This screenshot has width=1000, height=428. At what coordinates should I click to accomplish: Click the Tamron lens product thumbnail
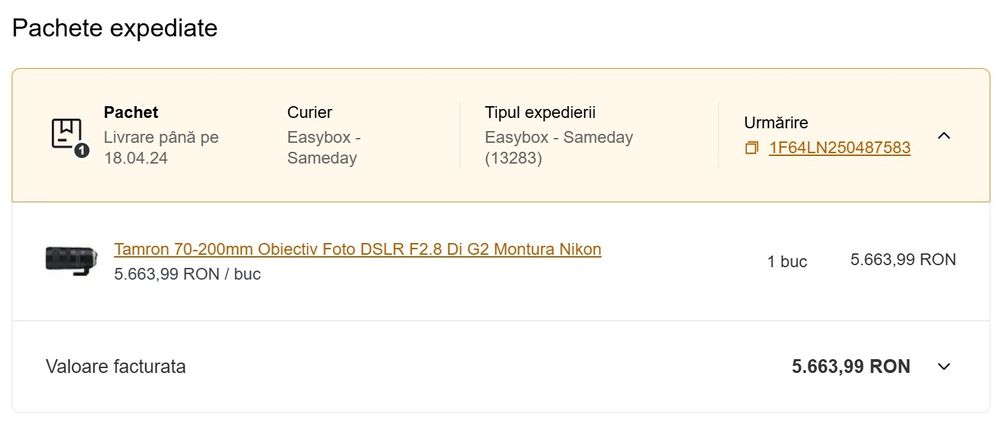(x=71, y=260)
